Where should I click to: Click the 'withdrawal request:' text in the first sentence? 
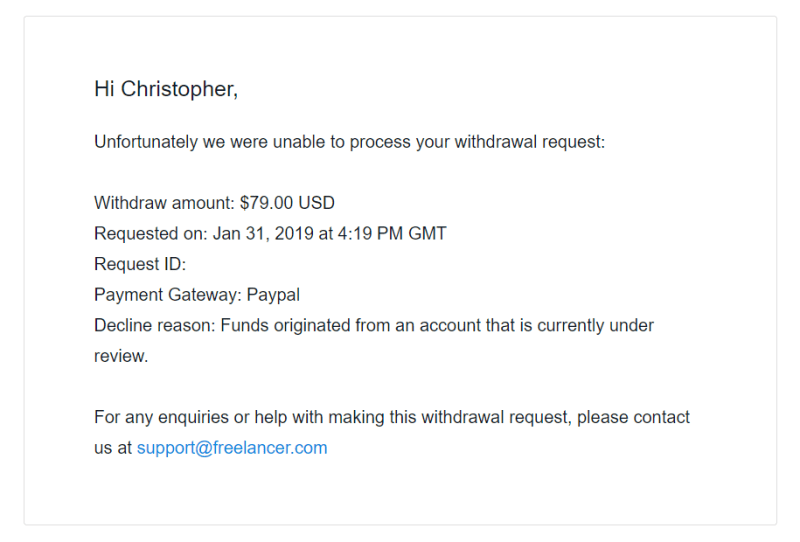pos(530,141)
